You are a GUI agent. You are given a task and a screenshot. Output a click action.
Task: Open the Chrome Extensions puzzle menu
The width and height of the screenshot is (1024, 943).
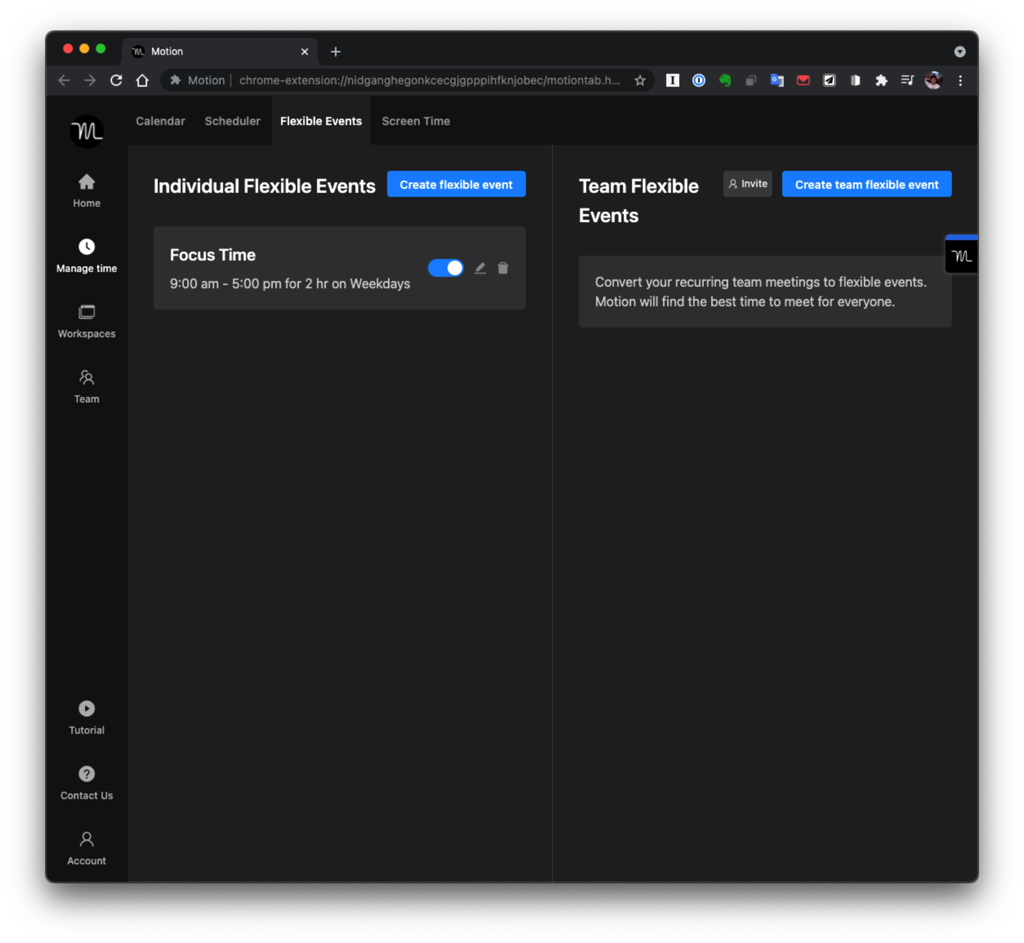(x=881, y=80)
